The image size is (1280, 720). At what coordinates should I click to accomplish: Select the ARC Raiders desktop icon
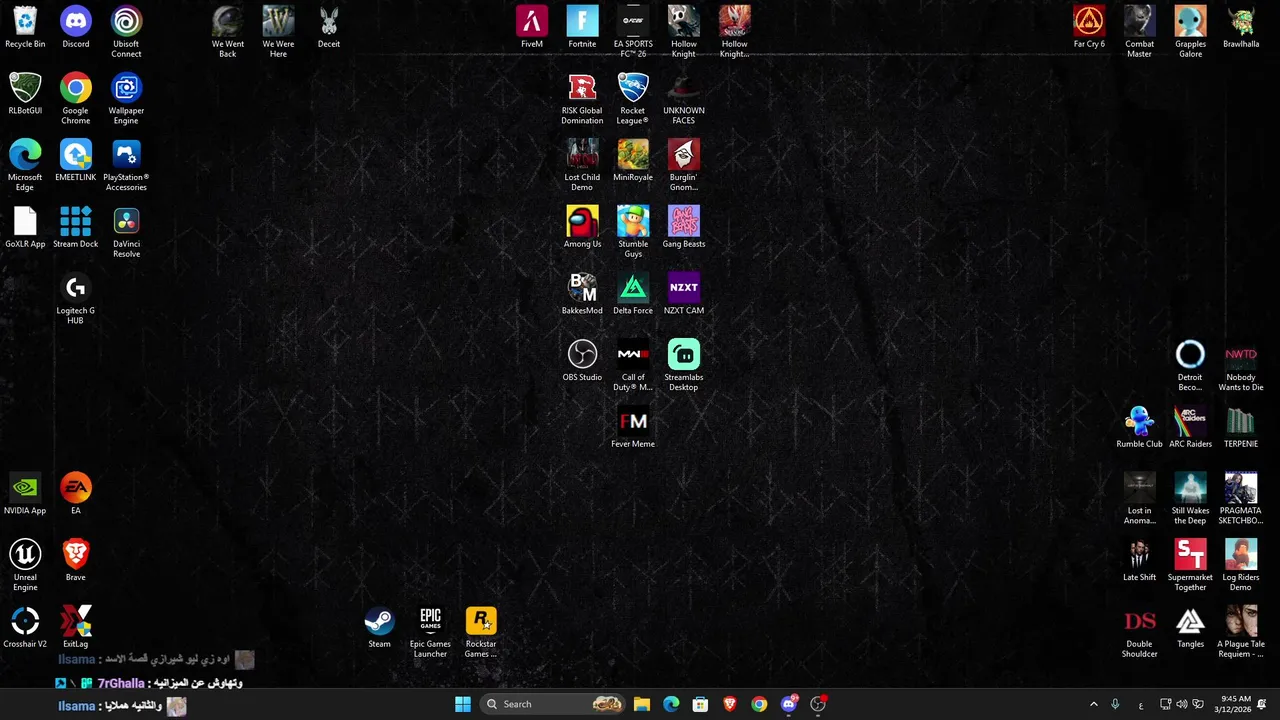1190,428
